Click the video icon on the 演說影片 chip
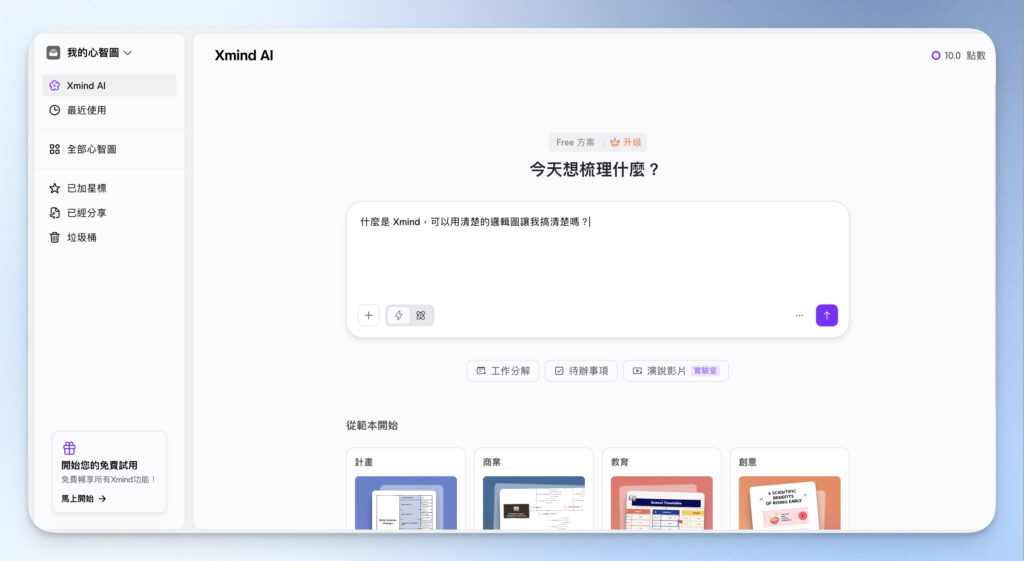 (x=637, y=371)
